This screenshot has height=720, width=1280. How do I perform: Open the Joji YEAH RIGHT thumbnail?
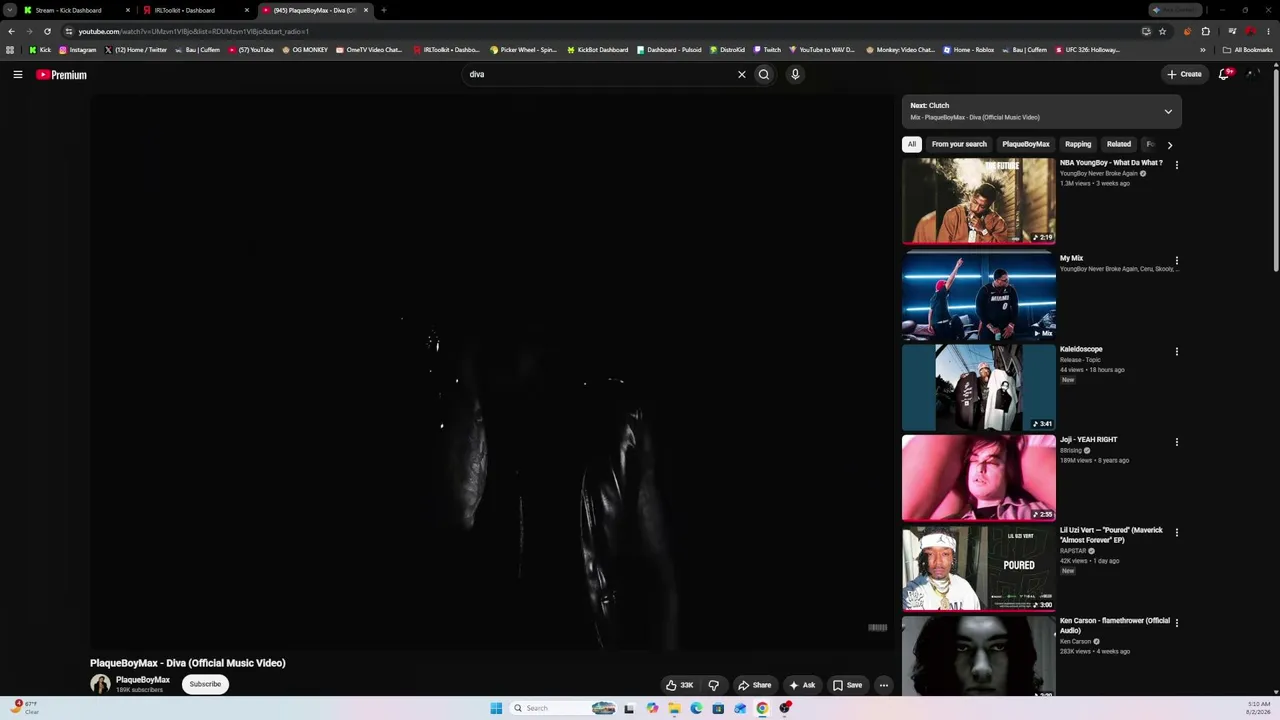click(x=979, y=477)
